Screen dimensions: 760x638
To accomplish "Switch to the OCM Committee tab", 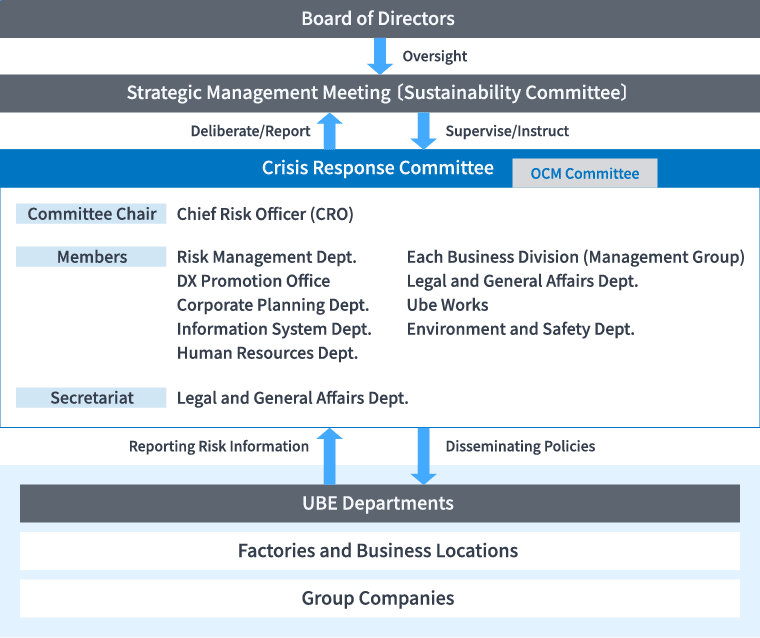I will pyautogui.click(x=585, y=173).
